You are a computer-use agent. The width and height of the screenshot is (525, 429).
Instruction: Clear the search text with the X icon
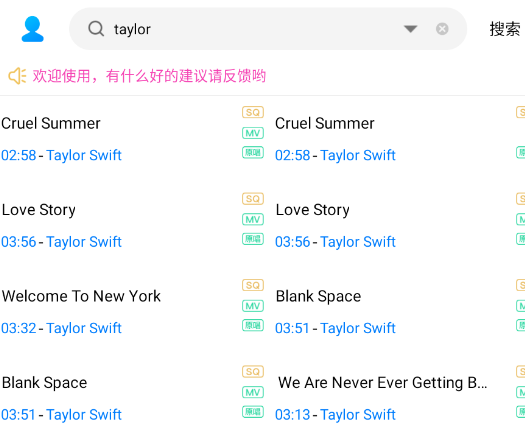click(442, 29)
